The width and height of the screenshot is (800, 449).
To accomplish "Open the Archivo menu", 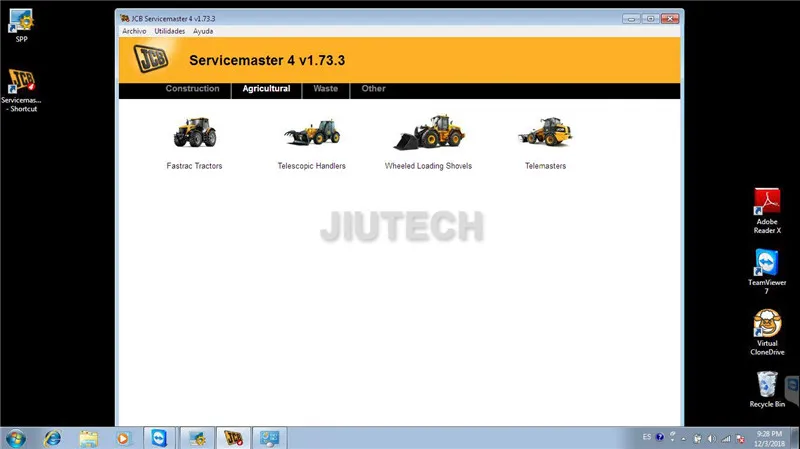I will click(x=134, y=31).
